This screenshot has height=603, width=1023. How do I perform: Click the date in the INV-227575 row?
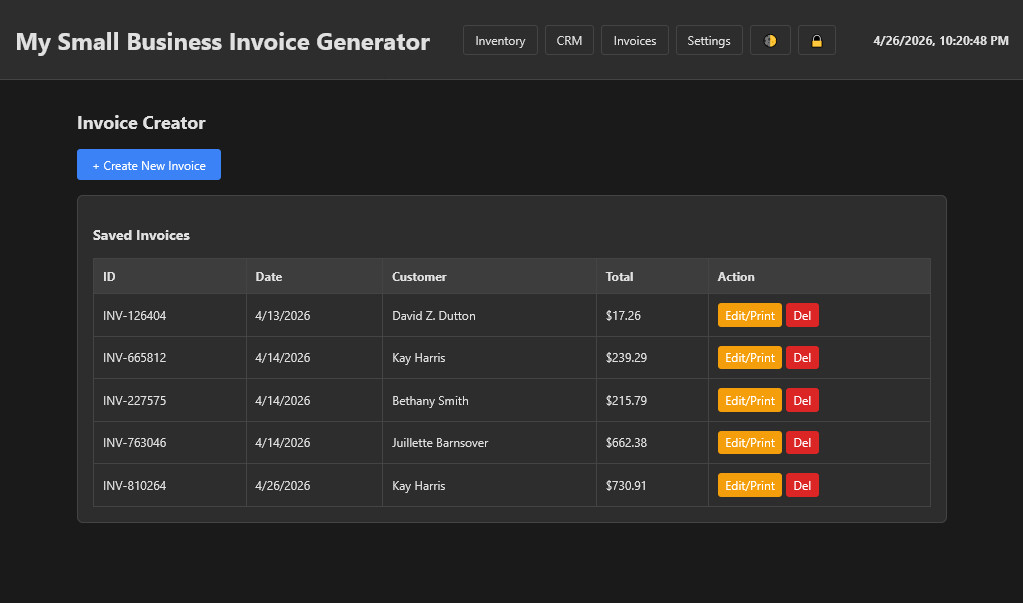point(282,401)
